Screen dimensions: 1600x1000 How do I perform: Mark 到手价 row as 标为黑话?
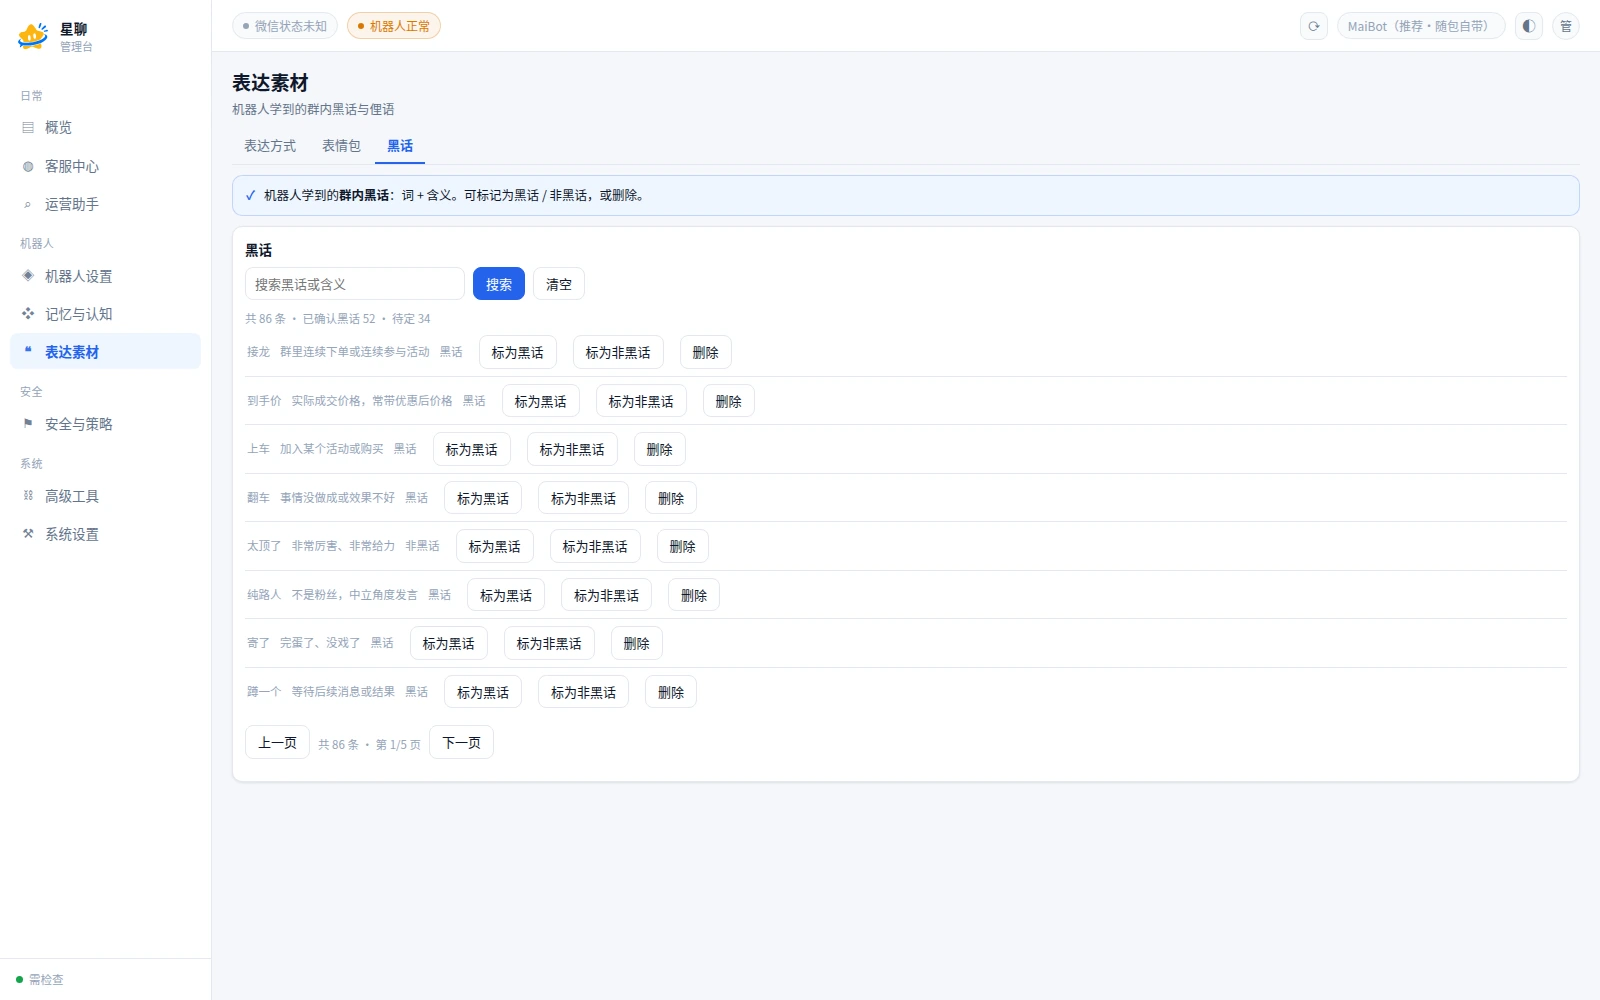(x=541, y=401)
